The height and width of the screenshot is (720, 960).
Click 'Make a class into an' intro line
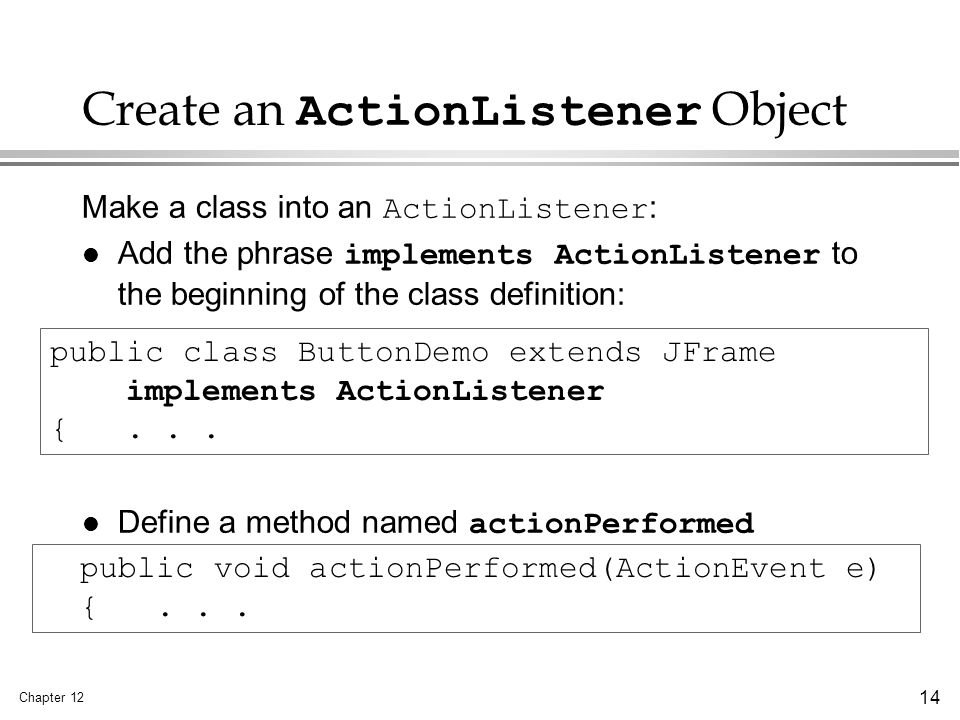coord(227,207)
